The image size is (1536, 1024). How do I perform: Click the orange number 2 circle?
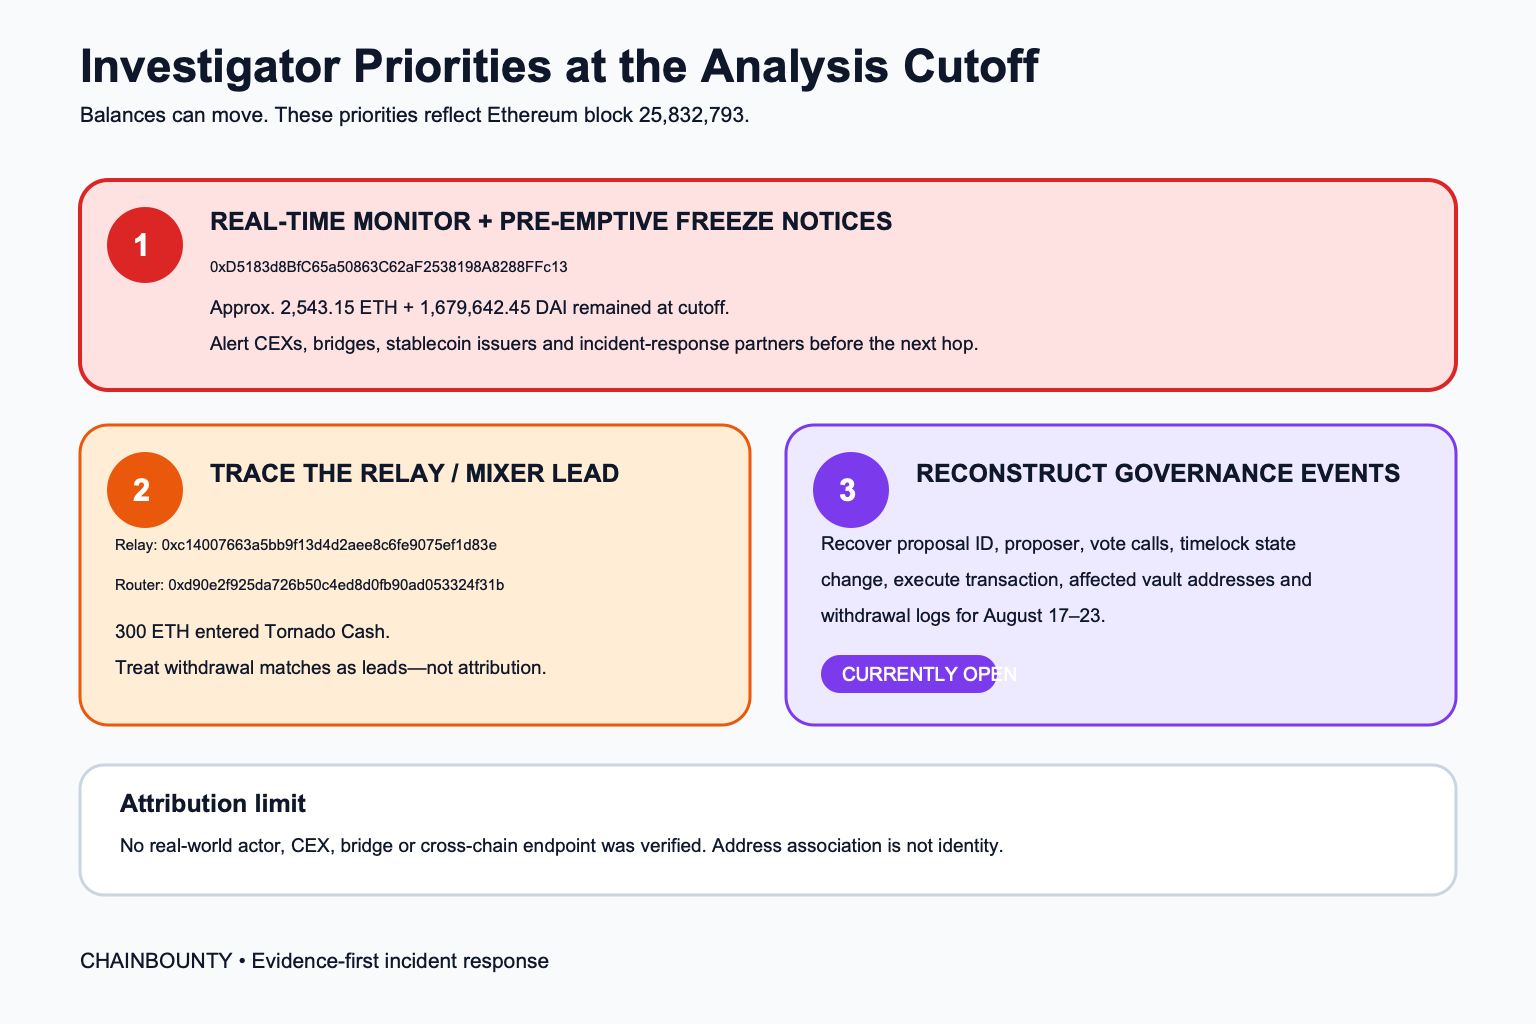[145, 490]
